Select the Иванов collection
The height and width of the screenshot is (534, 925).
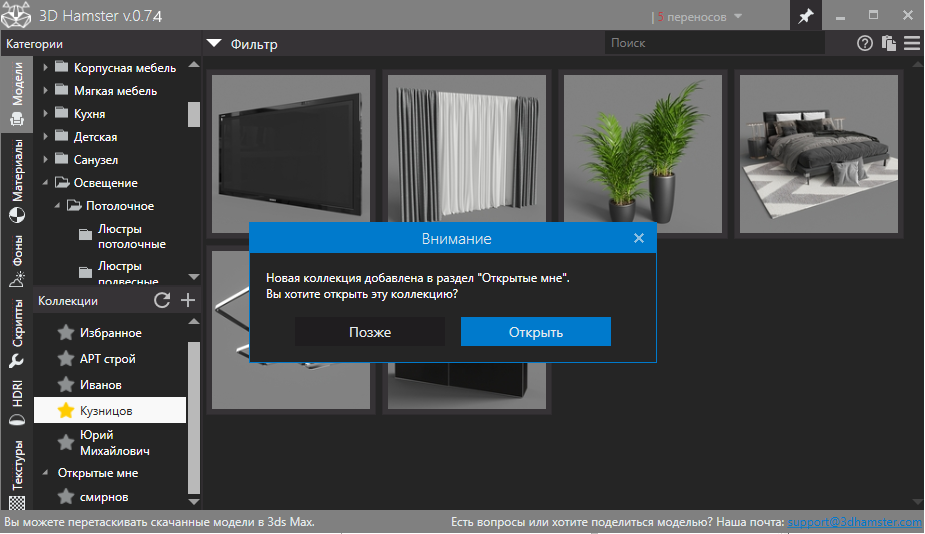coord(100,385)
